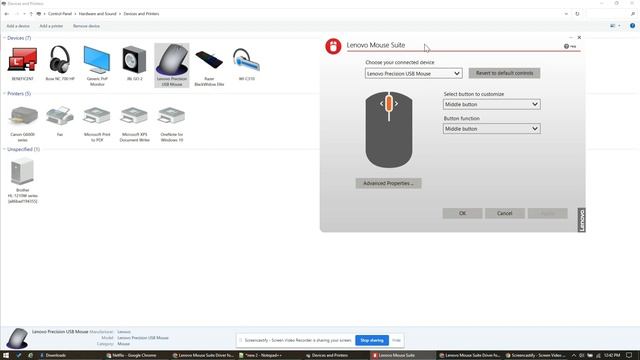Viewport: 640px width, 360px height.
Task: Collapse the Devices (7) group
Action: (x=4, y=38)
